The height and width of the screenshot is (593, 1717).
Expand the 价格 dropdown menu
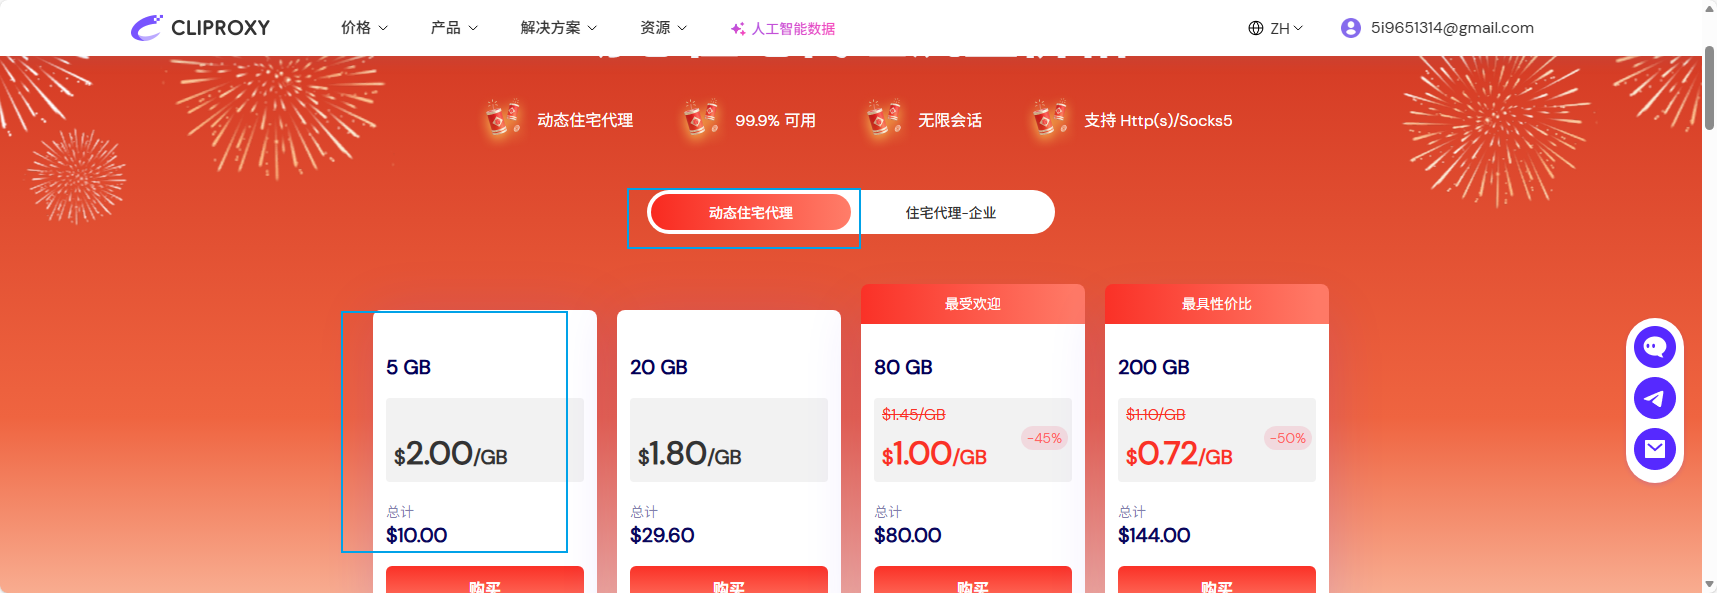pyautogui.click(x=364, y=28)
